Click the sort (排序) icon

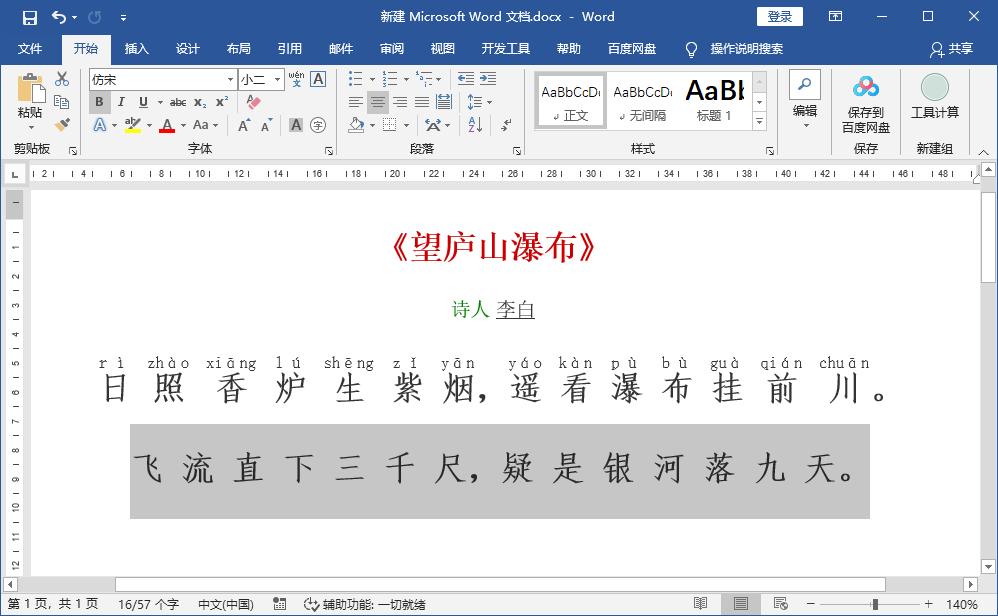click(x=475, y=125)
